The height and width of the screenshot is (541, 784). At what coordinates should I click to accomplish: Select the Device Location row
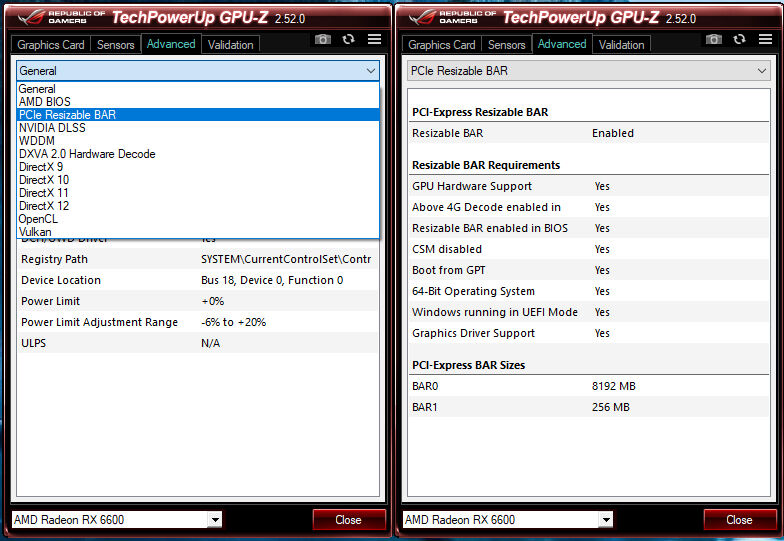click(x=198, y=280)
